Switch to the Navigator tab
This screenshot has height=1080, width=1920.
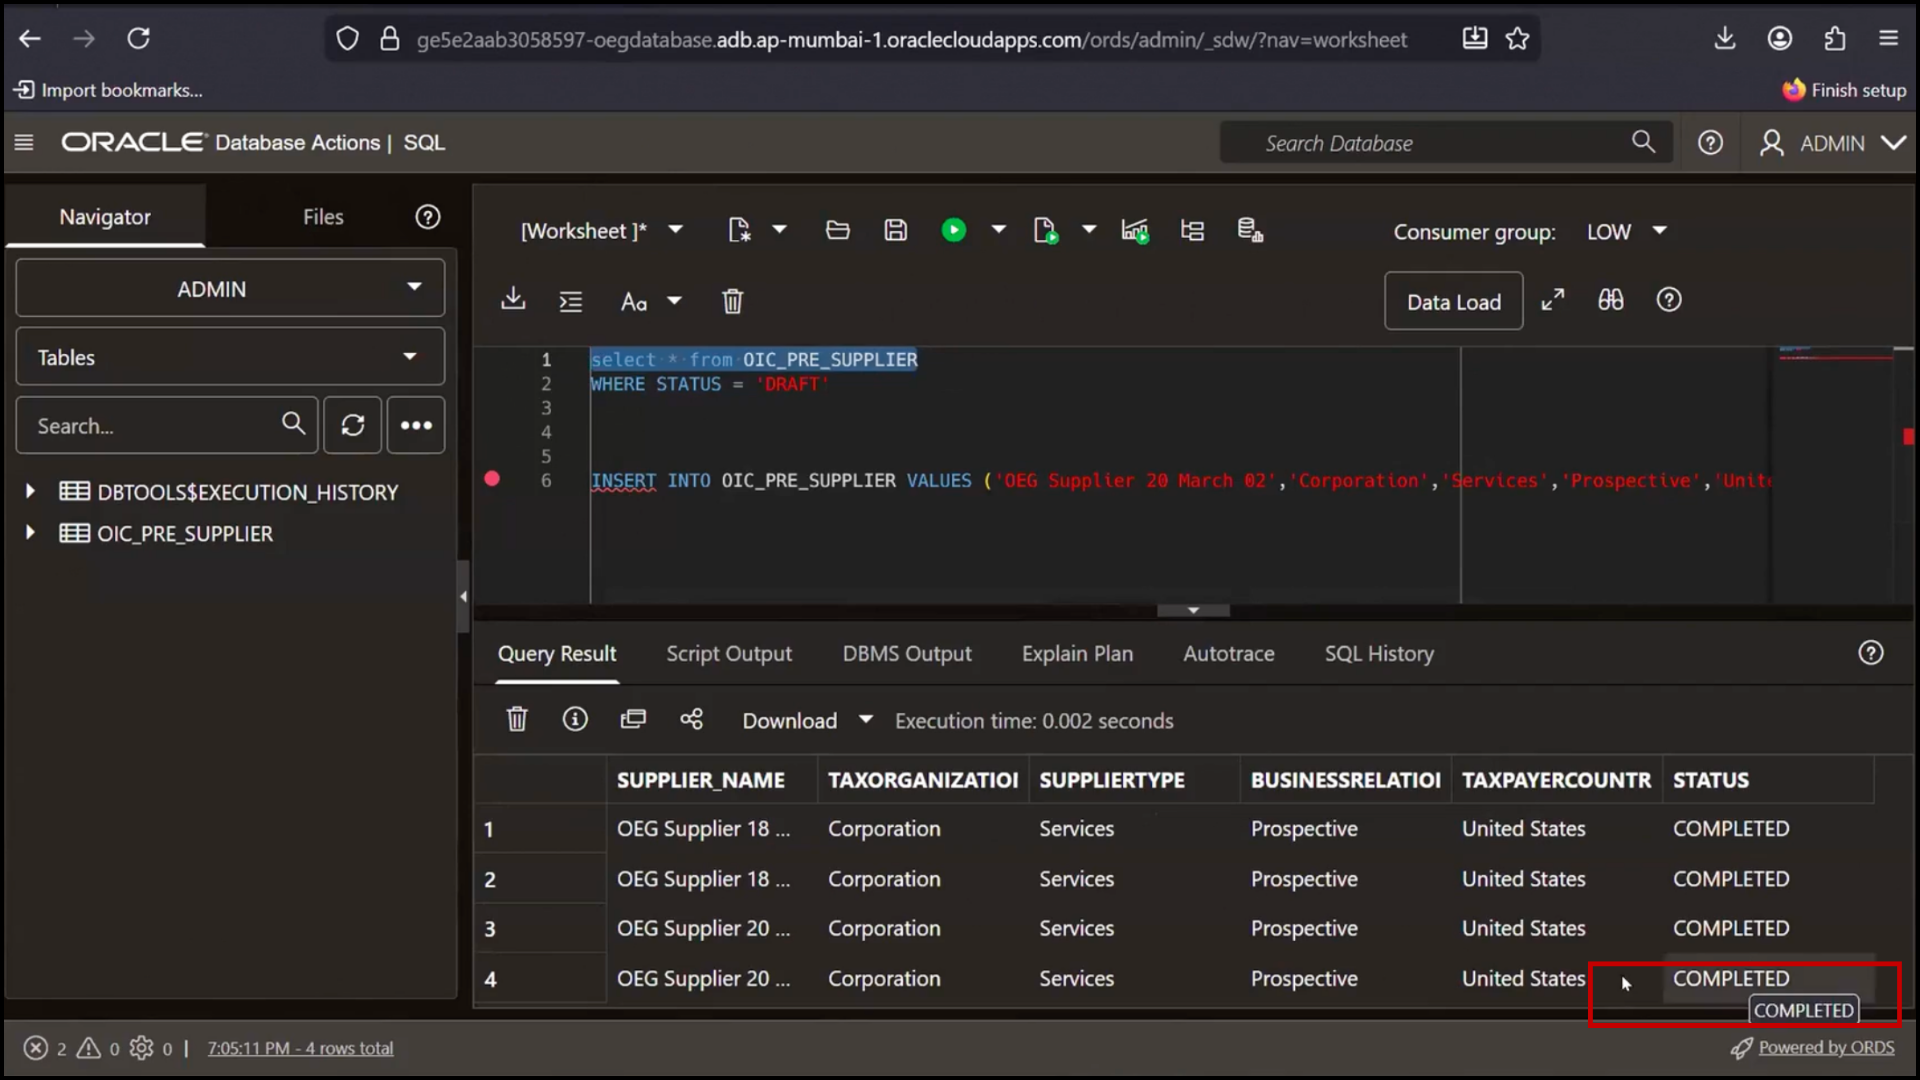click(x=105, y=217)
